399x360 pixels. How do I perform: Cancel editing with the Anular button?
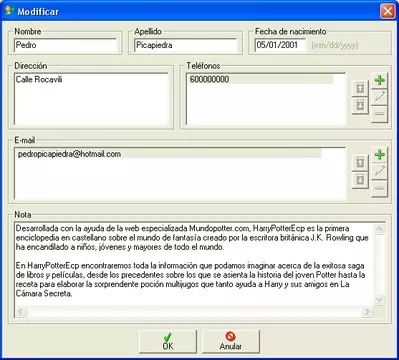point(231,341)
